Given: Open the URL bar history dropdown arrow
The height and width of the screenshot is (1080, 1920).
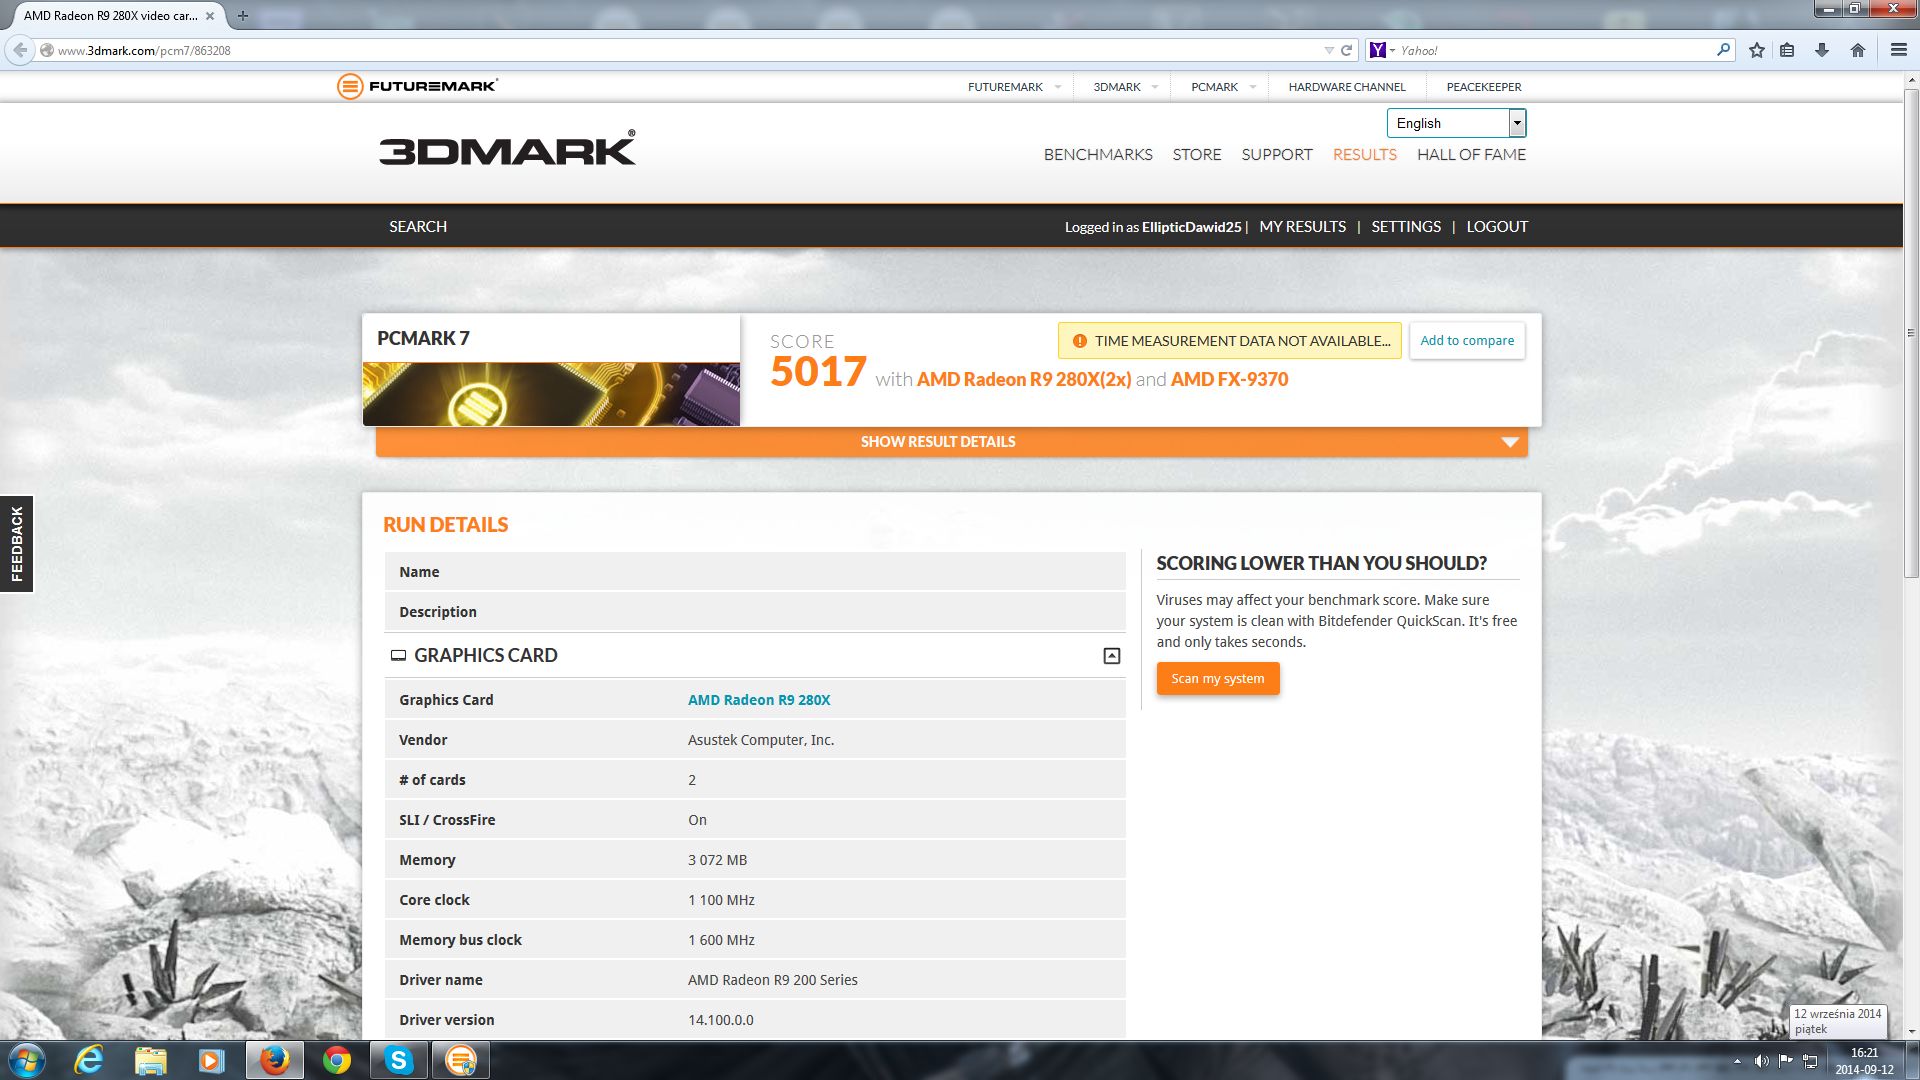Looking at the screenshot, I should 1329,50.
